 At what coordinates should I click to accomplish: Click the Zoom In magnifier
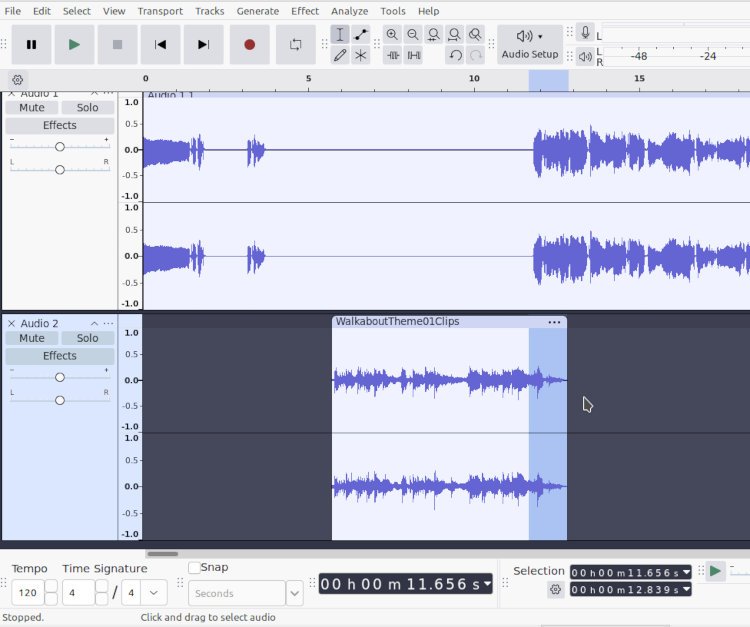392,34
